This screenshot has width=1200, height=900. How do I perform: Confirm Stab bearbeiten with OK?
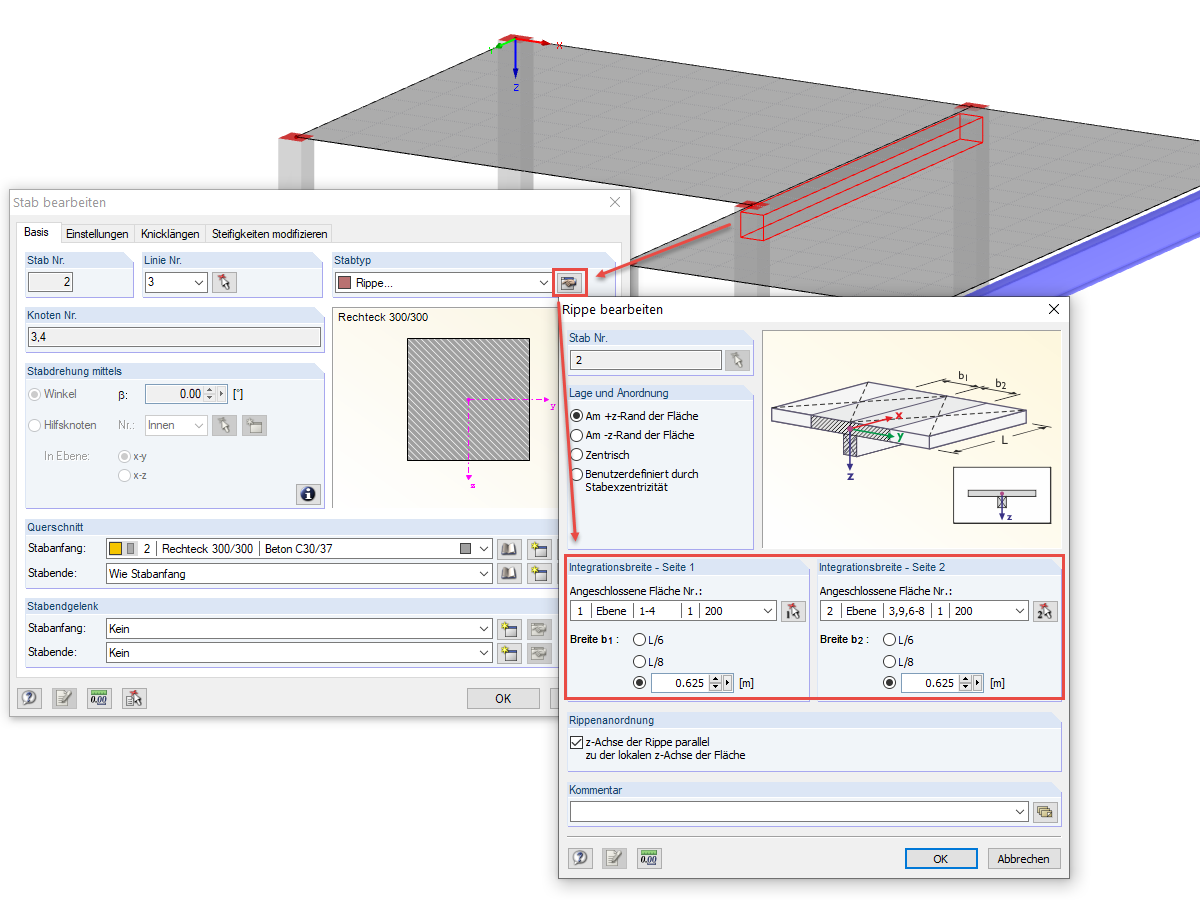503,698
